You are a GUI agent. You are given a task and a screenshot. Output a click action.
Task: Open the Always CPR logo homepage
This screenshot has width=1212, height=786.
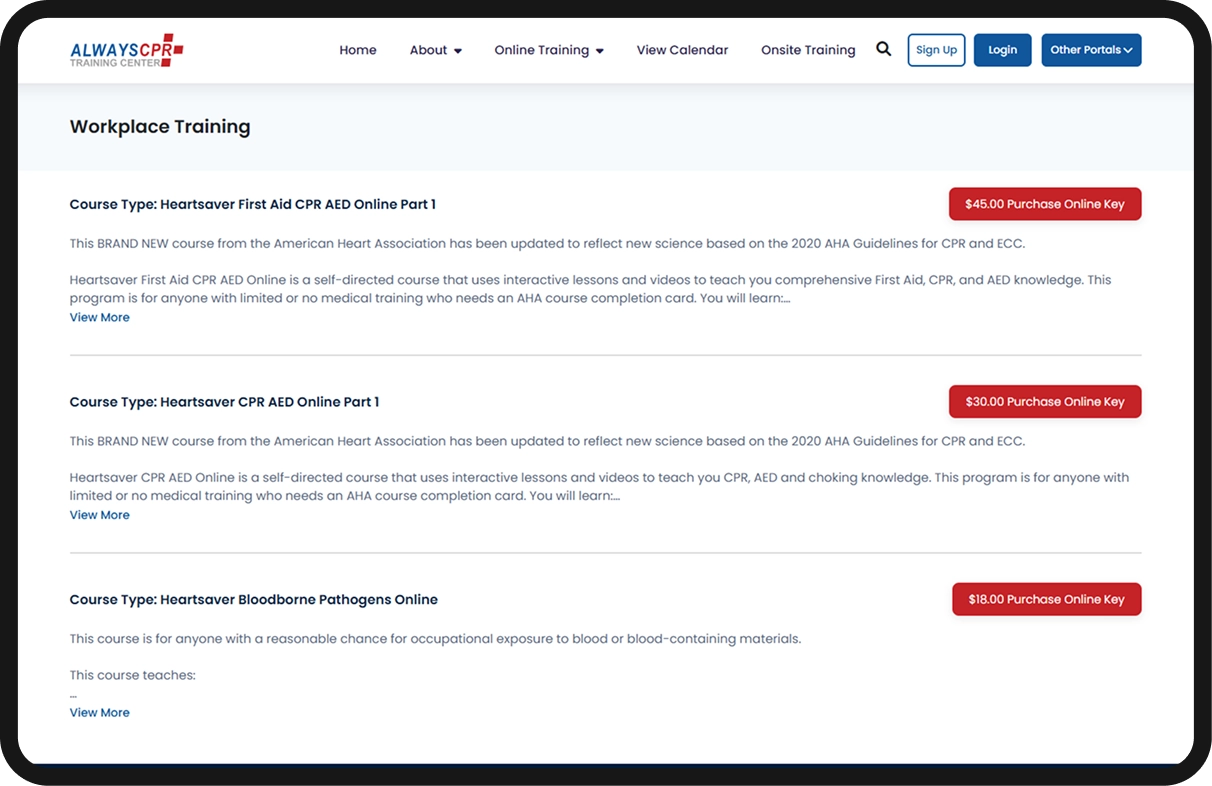click(126, 50)
